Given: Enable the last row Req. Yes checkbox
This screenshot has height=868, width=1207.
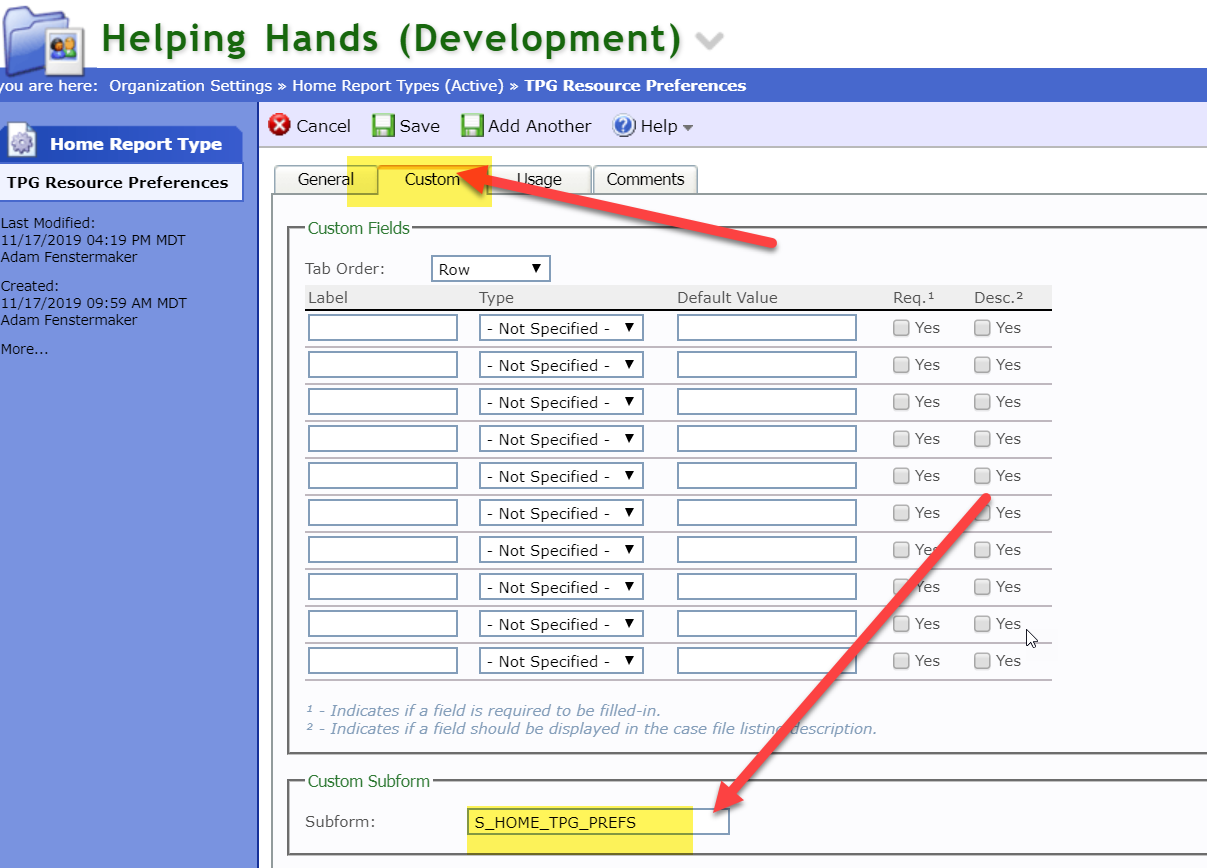Looking at the screenshot, I should pyautogui.click(x=901, y=661).
